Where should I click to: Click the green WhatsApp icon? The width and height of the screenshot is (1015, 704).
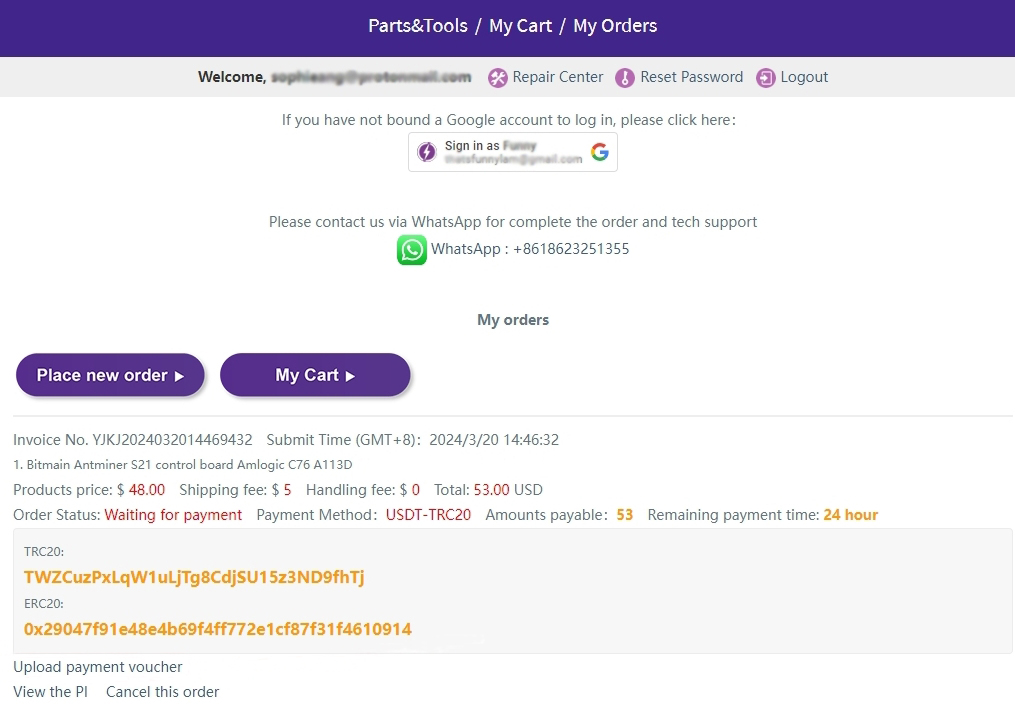click(x=412, y=249)
